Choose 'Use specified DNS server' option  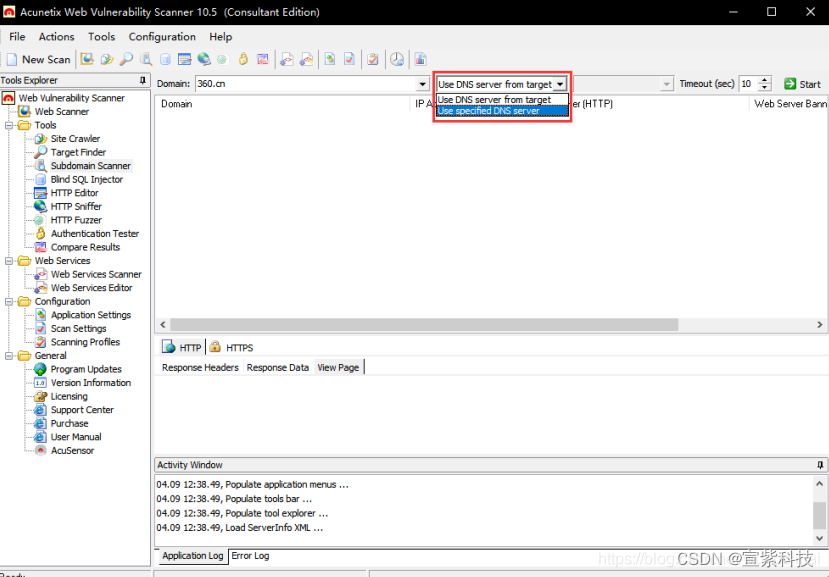coord(502,111)
